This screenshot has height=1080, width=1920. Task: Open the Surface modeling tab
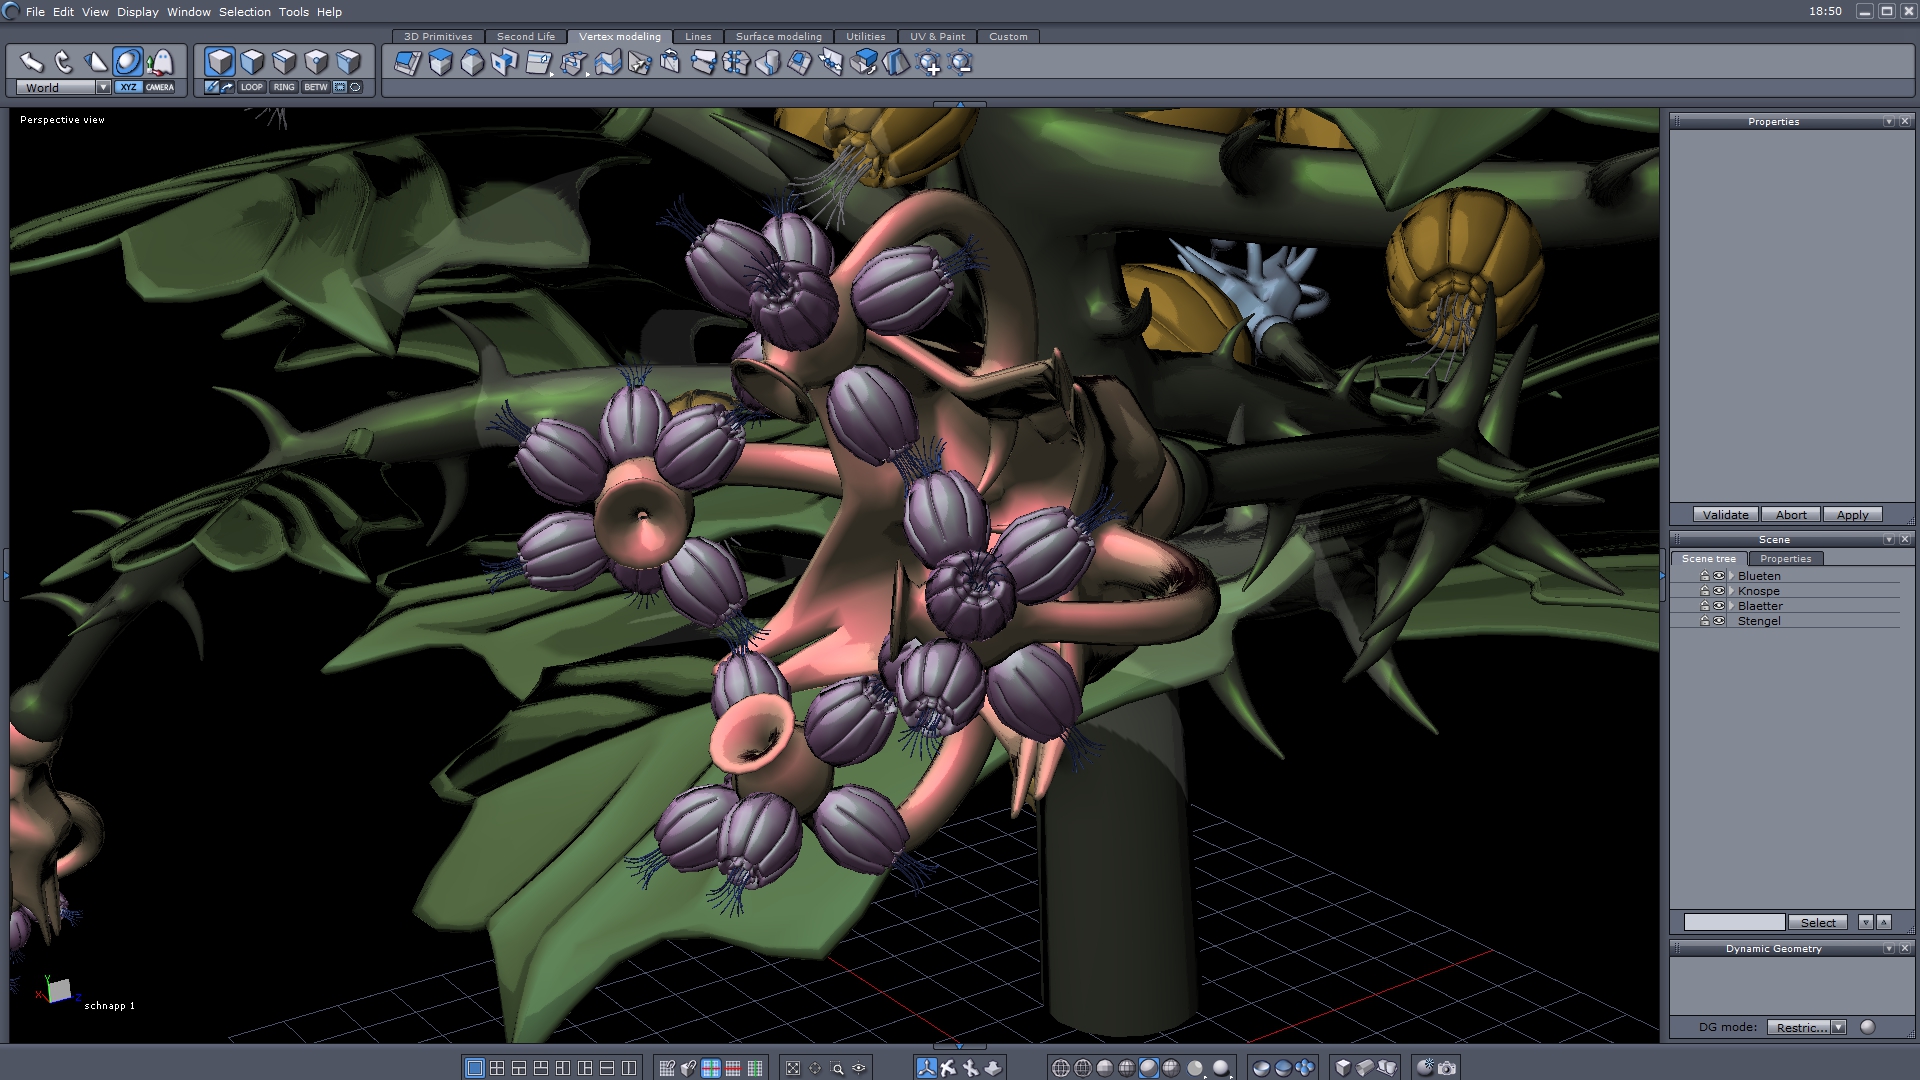click(778, 37)
